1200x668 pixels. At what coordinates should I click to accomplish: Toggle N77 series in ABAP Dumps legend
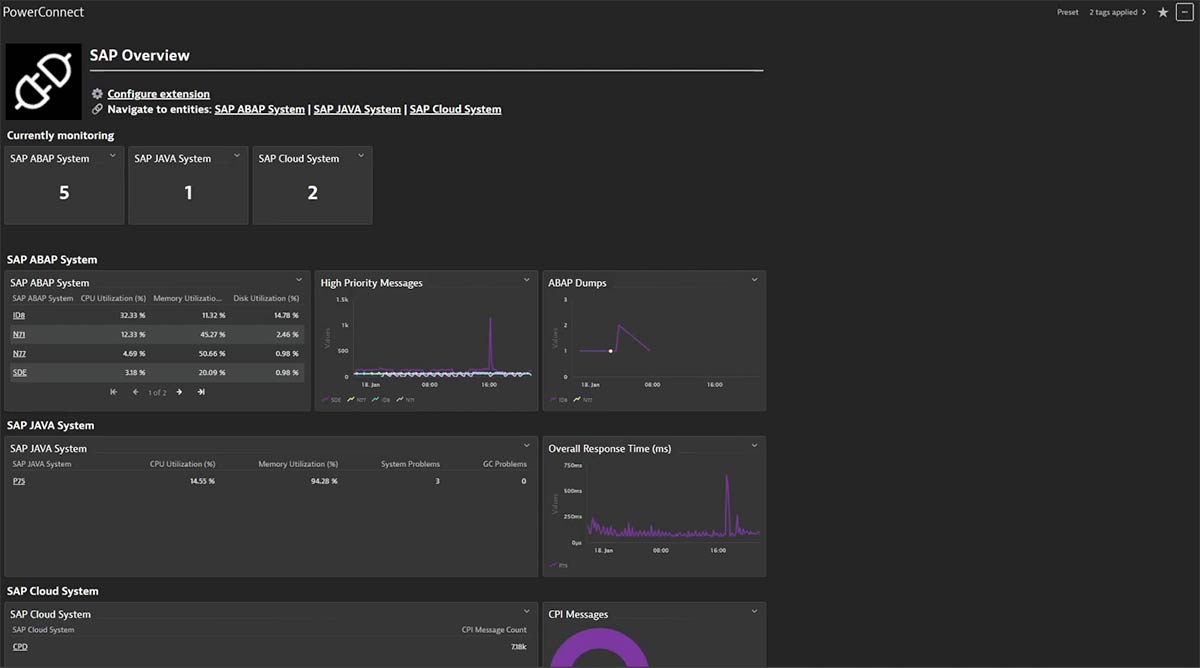582,399
